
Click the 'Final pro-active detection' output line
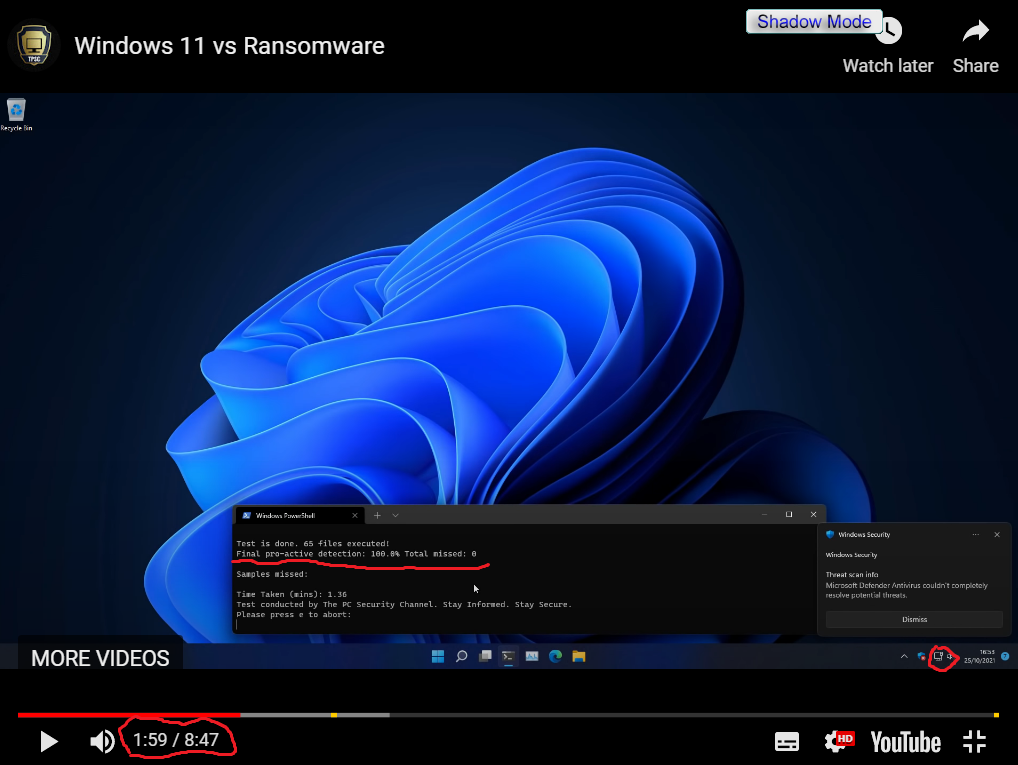coord(356,554)
